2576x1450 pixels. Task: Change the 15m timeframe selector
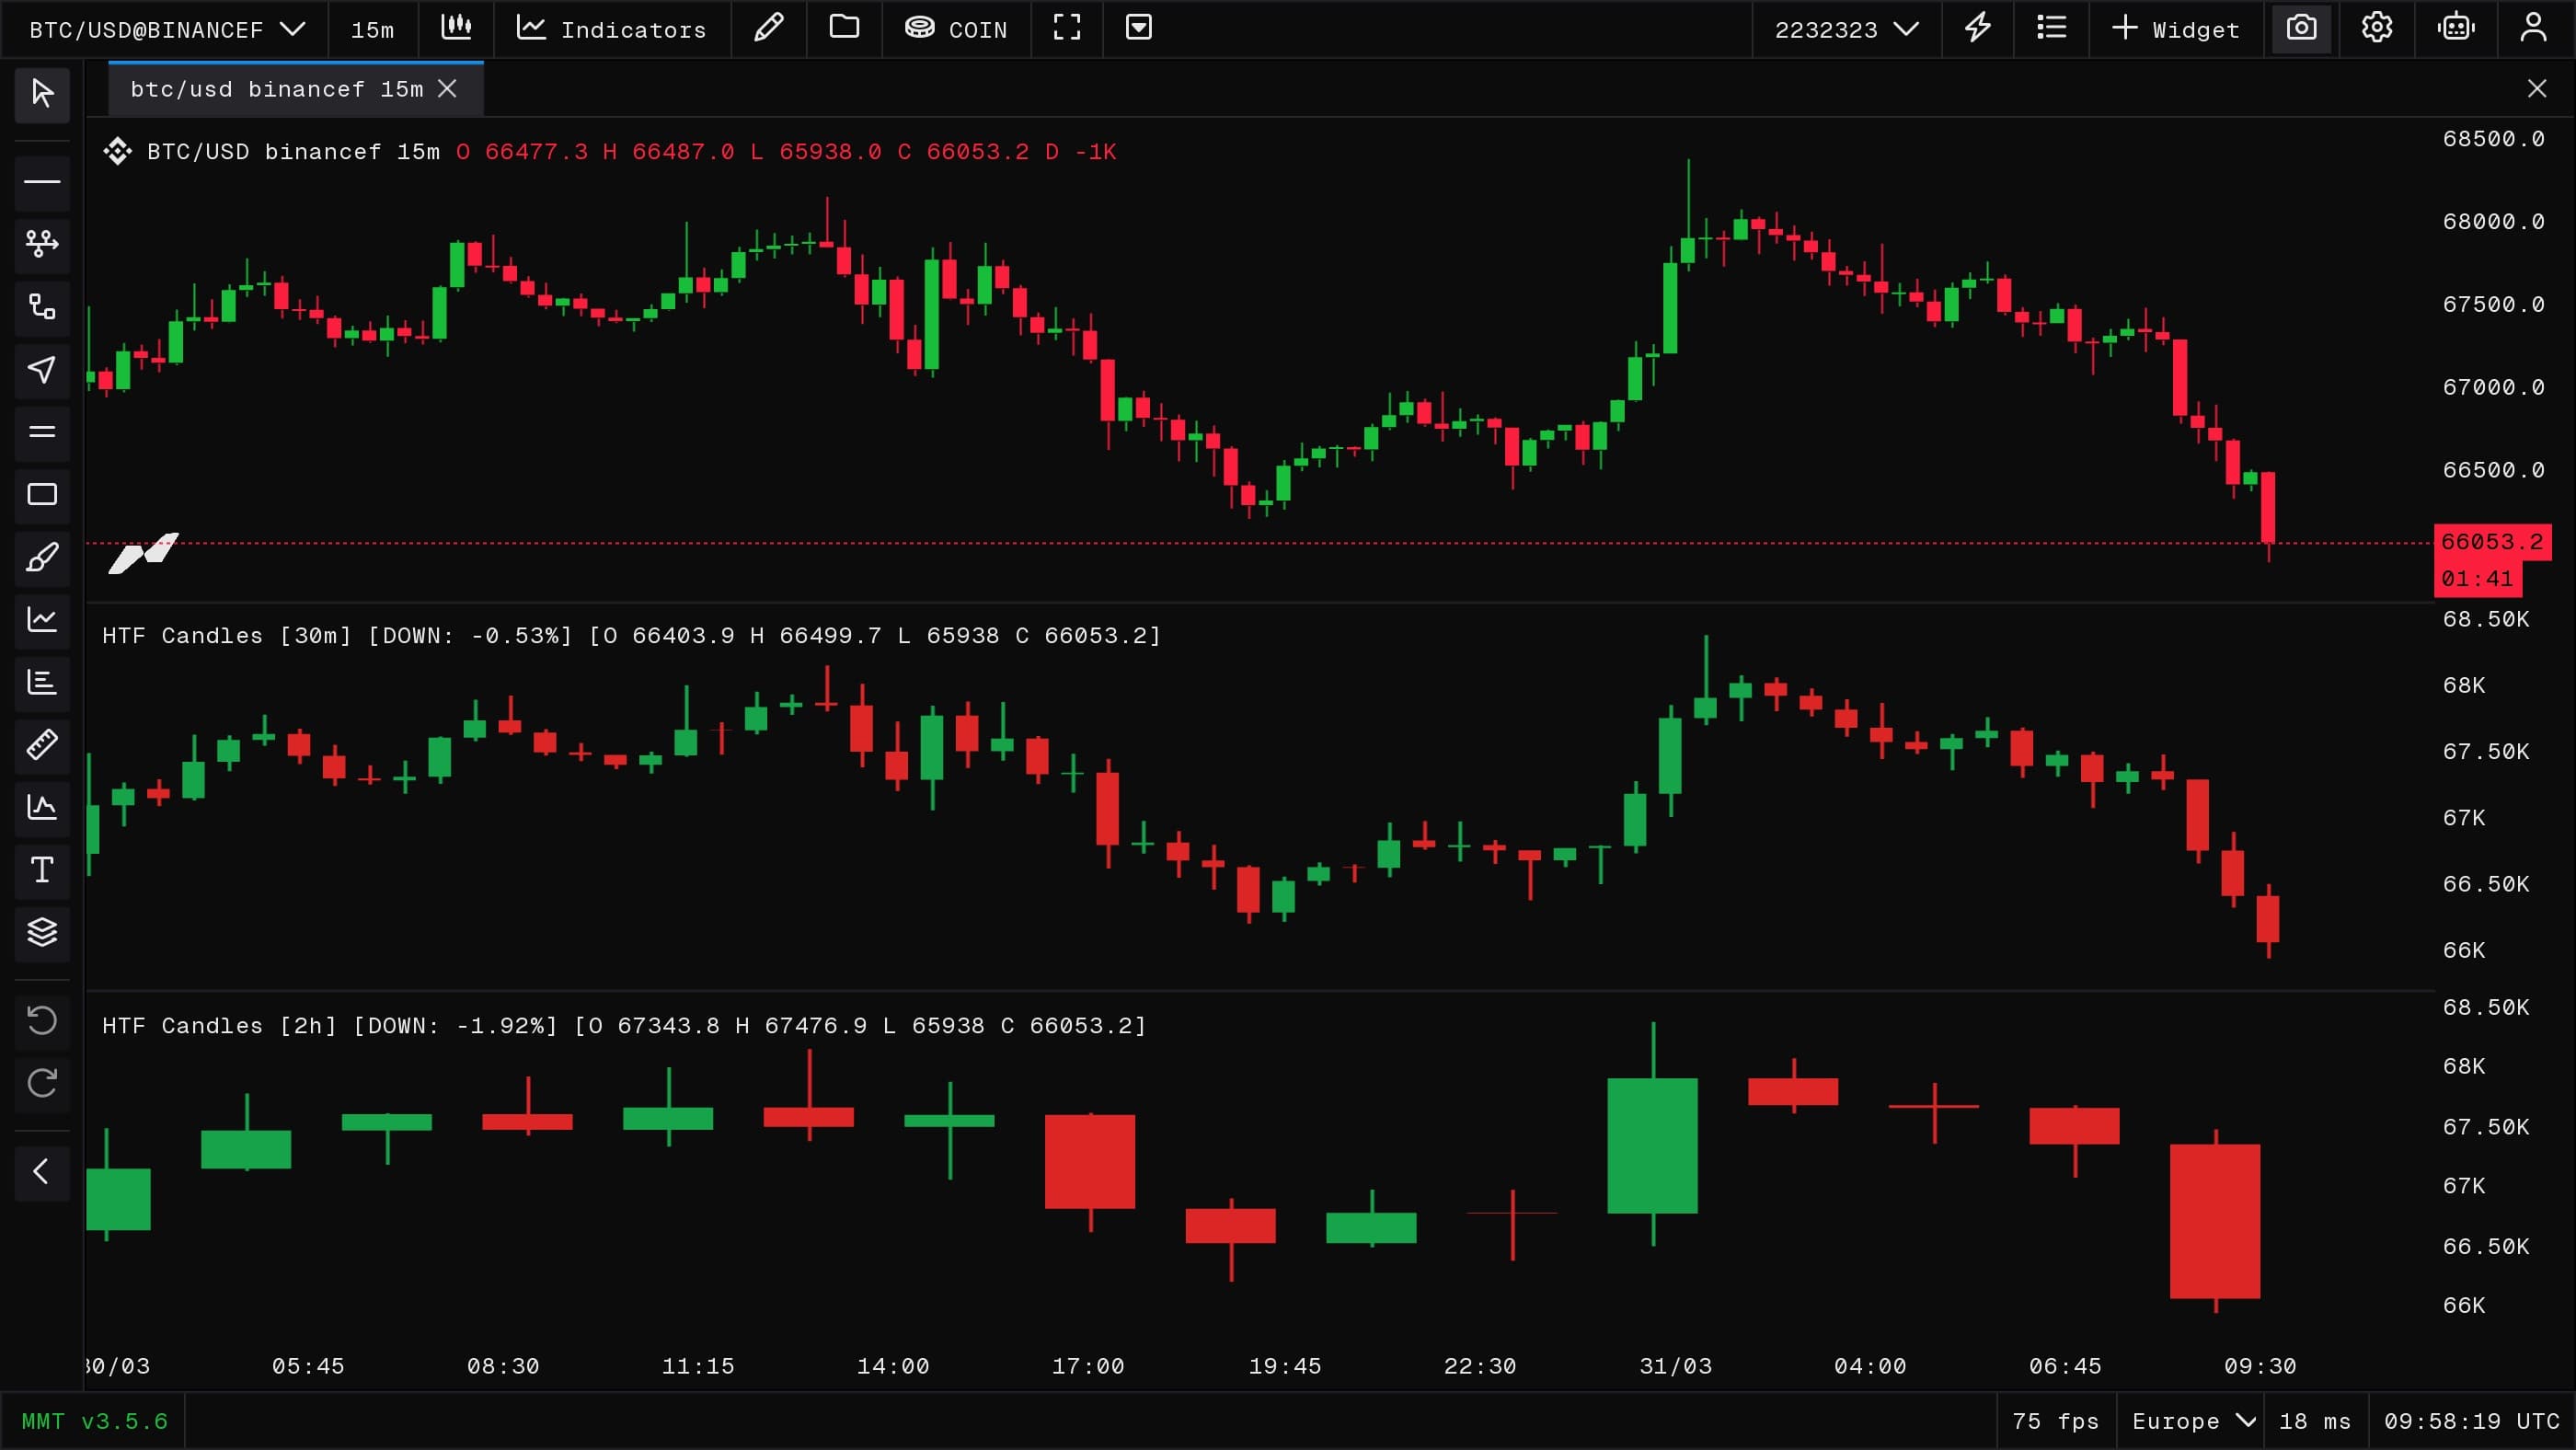pos(373,29)
